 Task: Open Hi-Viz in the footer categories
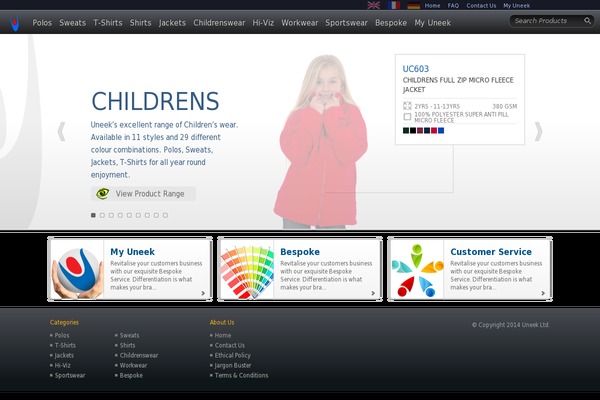tap(62, 365)
